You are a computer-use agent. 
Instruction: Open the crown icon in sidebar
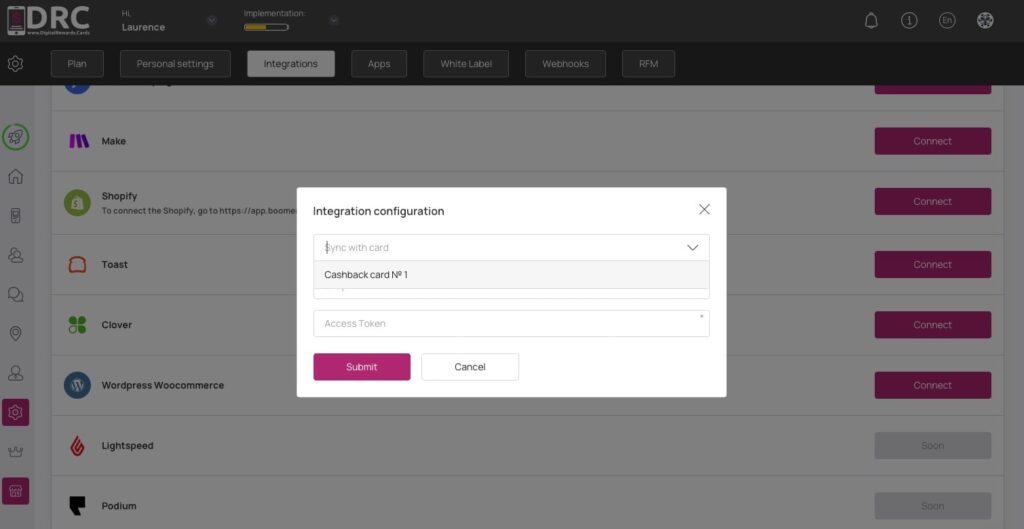coord(16,452)
